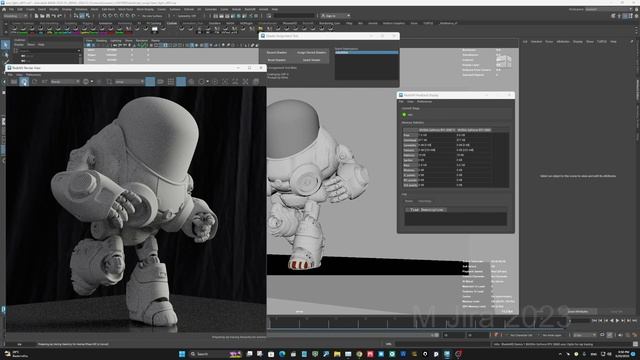Open the Windows menu in Maya menu bar
The image size is (640, 360).
pos(81,9)
